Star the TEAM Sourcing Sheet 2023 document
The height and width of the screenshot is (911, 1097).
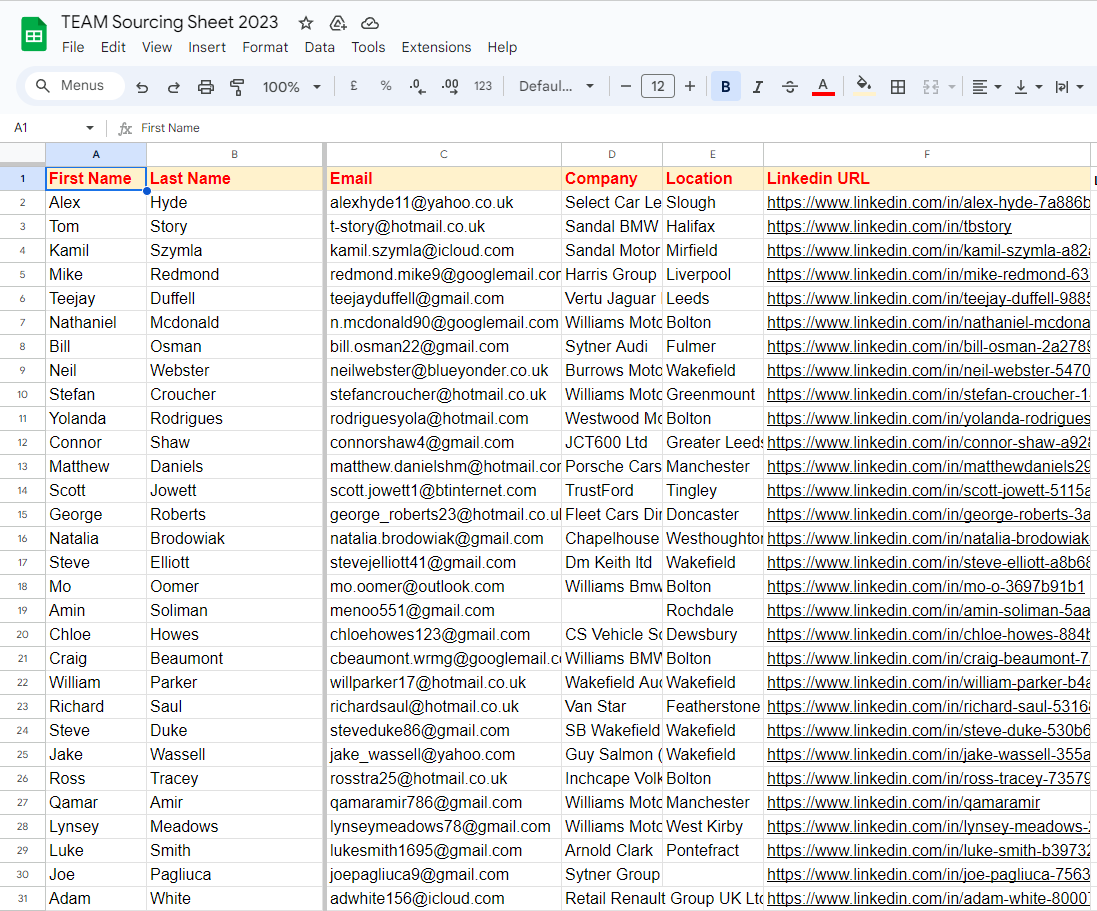pyautogui.click(x=306, y=23)
